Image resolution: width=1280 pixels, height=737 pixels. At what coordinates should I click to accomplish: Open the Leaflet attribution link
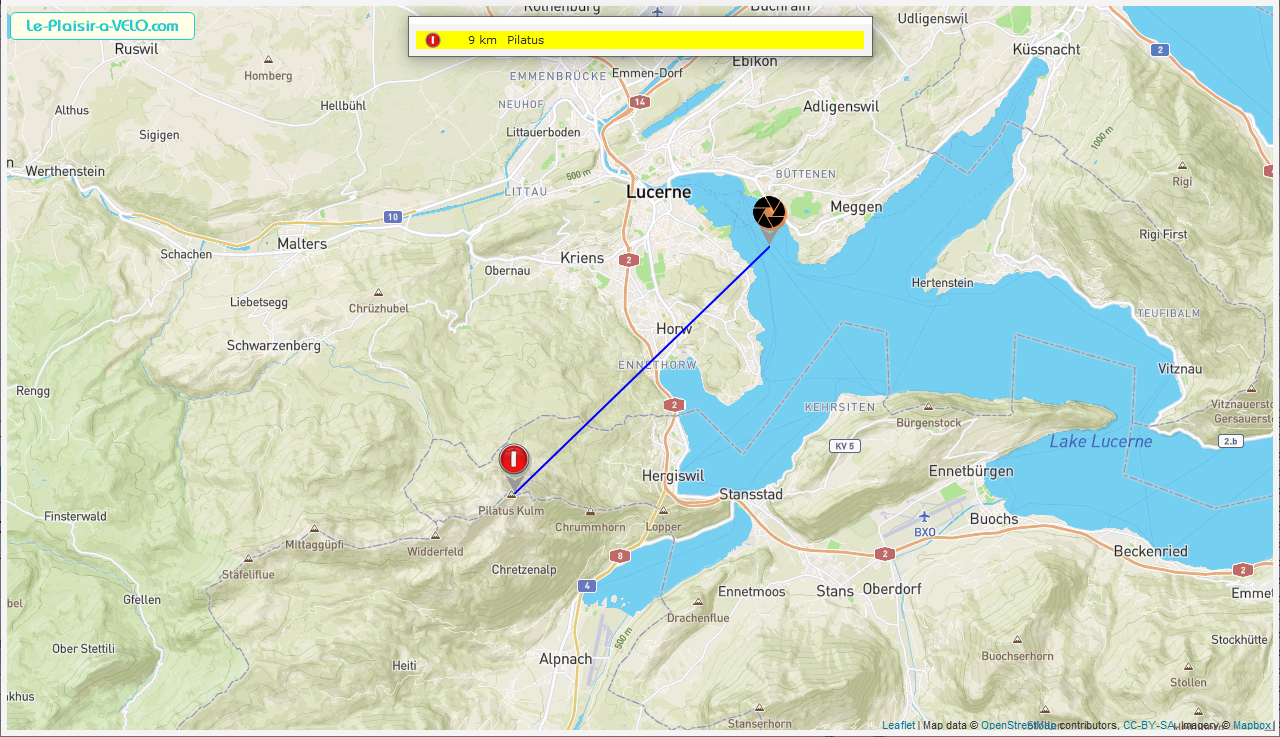(898, 726)
